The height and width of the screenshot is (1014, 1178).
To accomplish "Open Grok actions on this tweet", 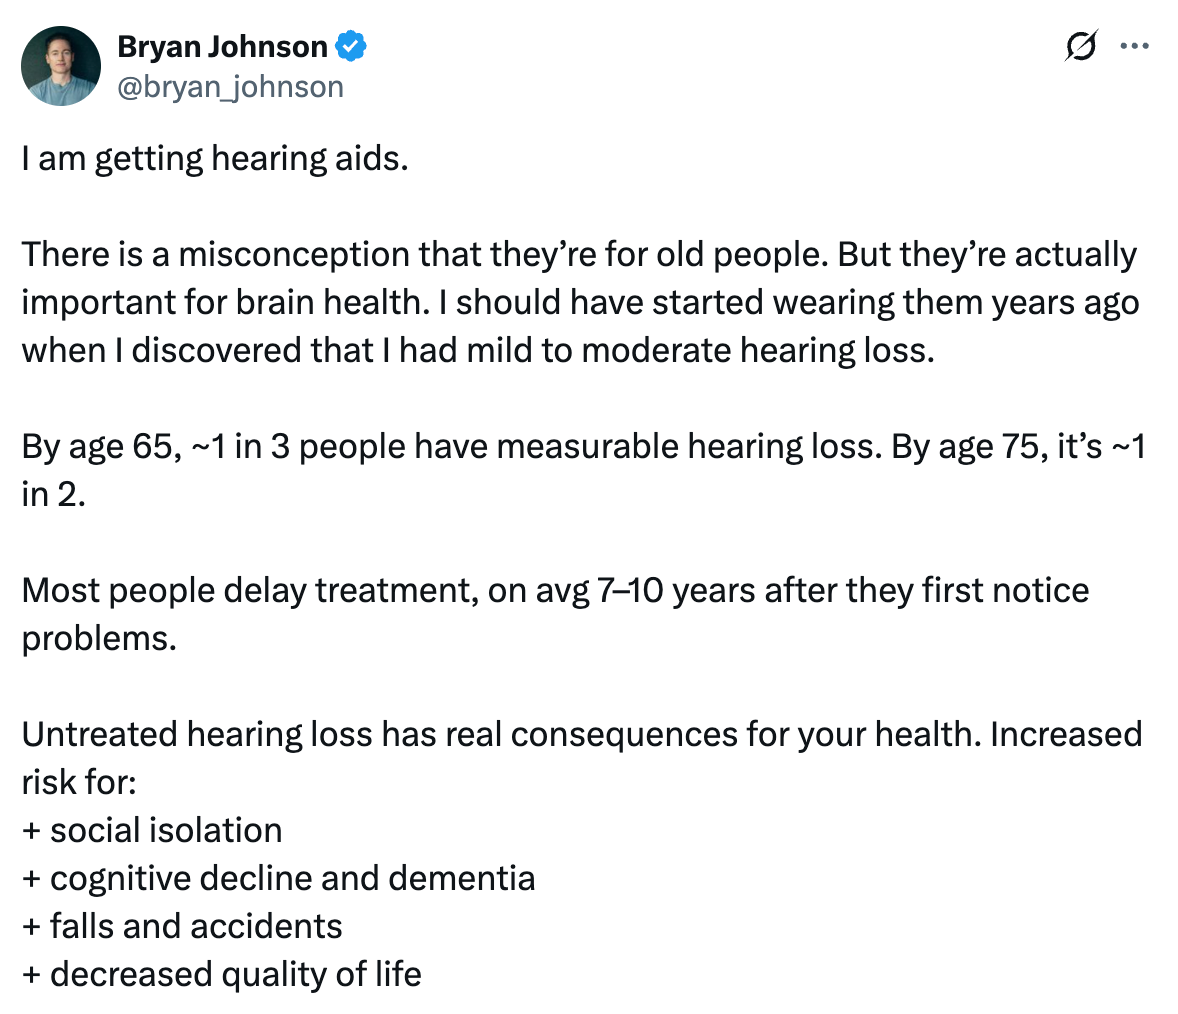I will click(x=1083, y=44).
